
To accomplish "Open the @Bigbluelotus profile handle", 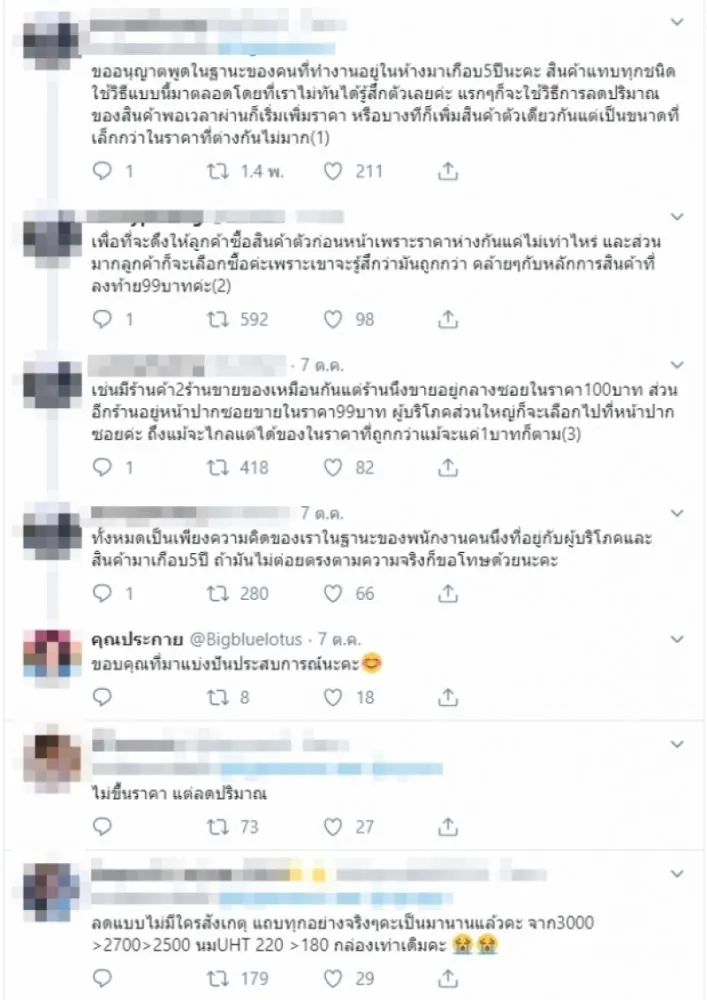I will [x=246, y=639].
